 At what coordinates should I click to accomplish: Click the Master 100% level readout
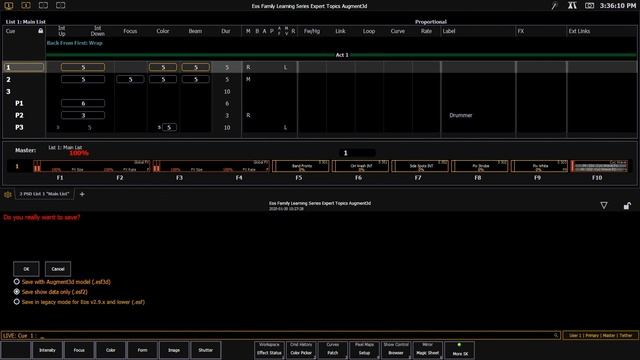tap(79, 153)
